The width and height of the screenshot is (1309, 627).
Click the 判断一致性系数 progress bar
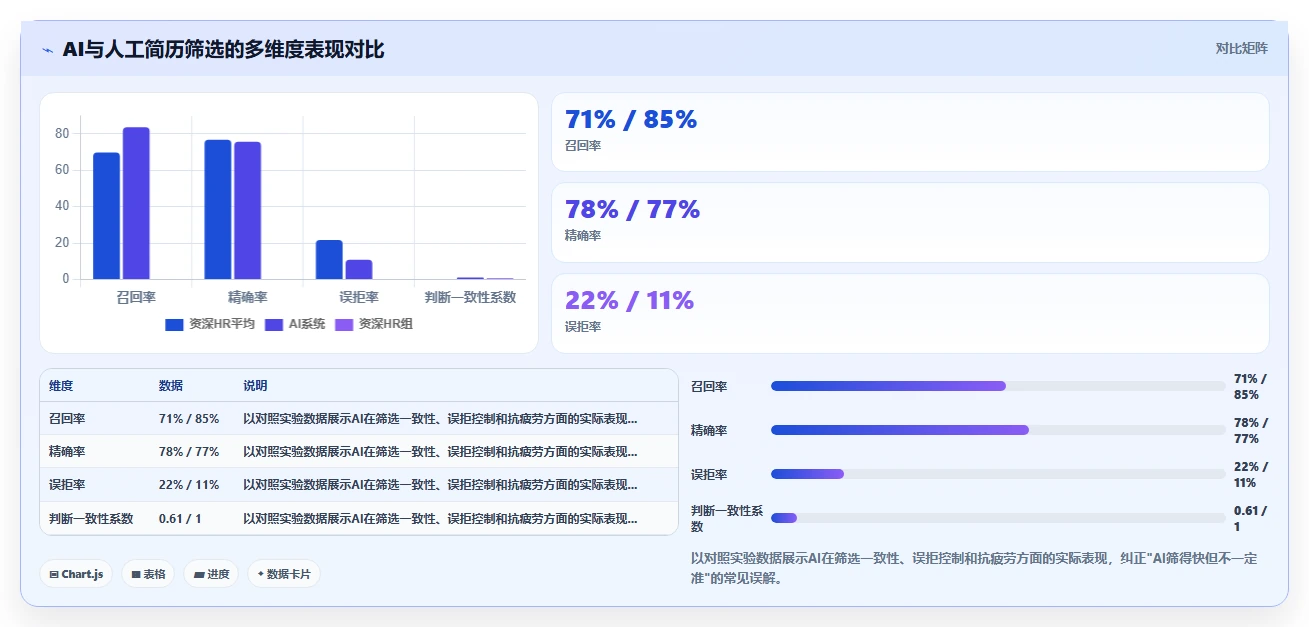click(998, 518)
